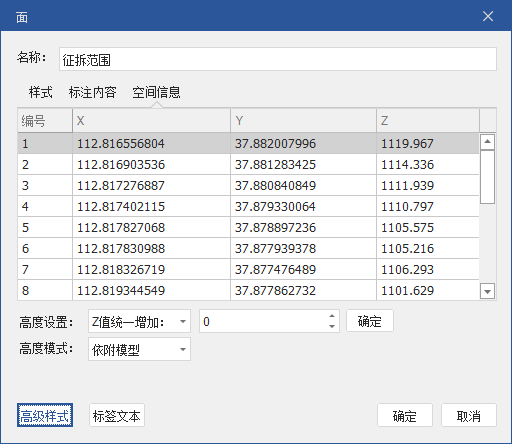This screenshot has width=512, height=444.
Task: Click the height value input showing 0
Action: (263, 321)
